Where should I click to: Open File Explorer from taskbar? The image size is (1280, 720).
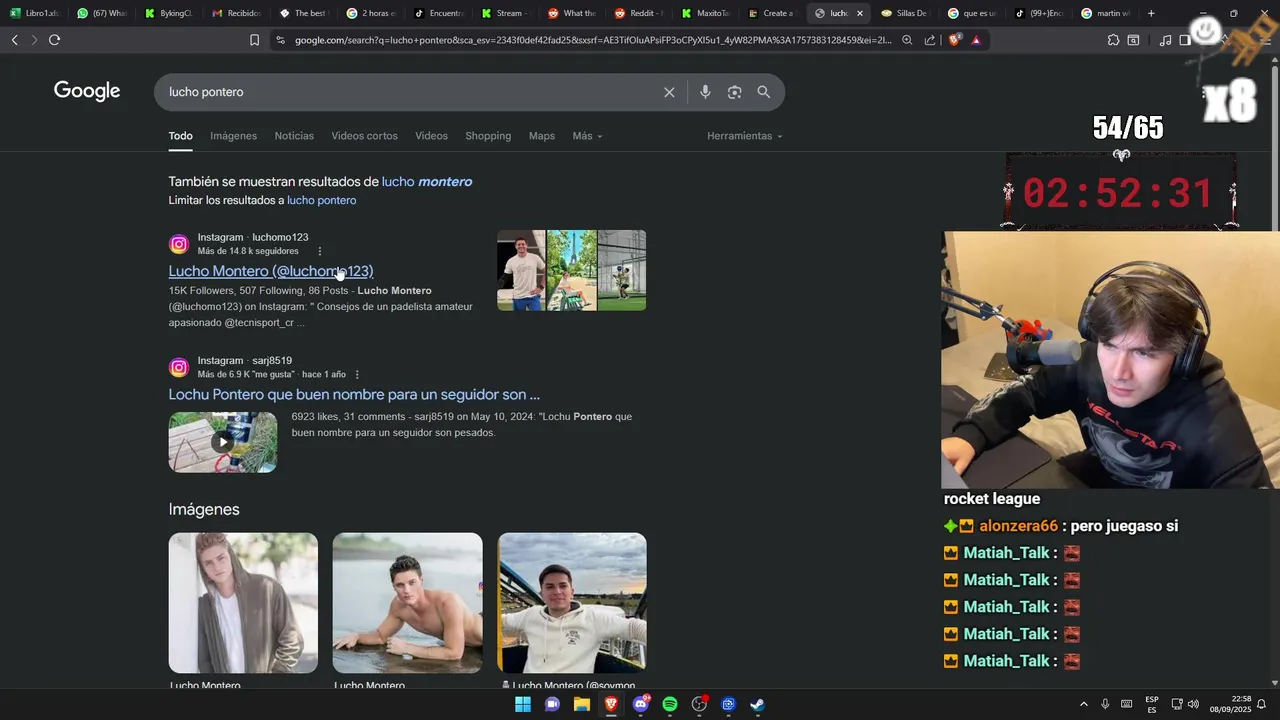coord(582,704)
